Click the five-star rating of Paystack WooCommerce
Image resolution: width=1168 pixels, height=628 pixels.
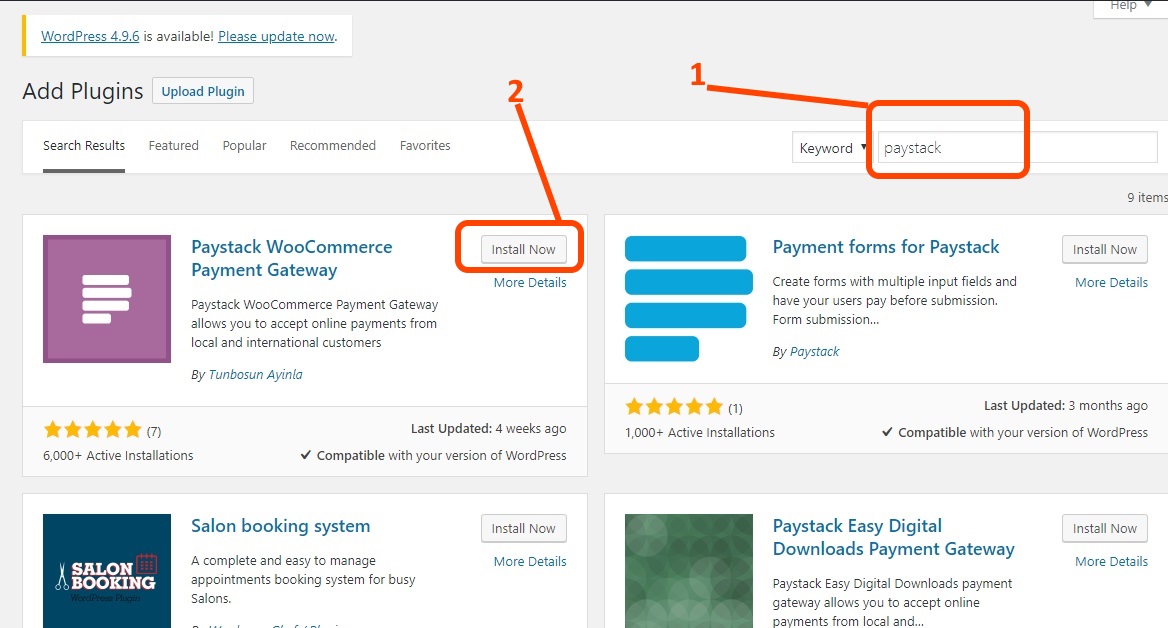coord(91,428)
